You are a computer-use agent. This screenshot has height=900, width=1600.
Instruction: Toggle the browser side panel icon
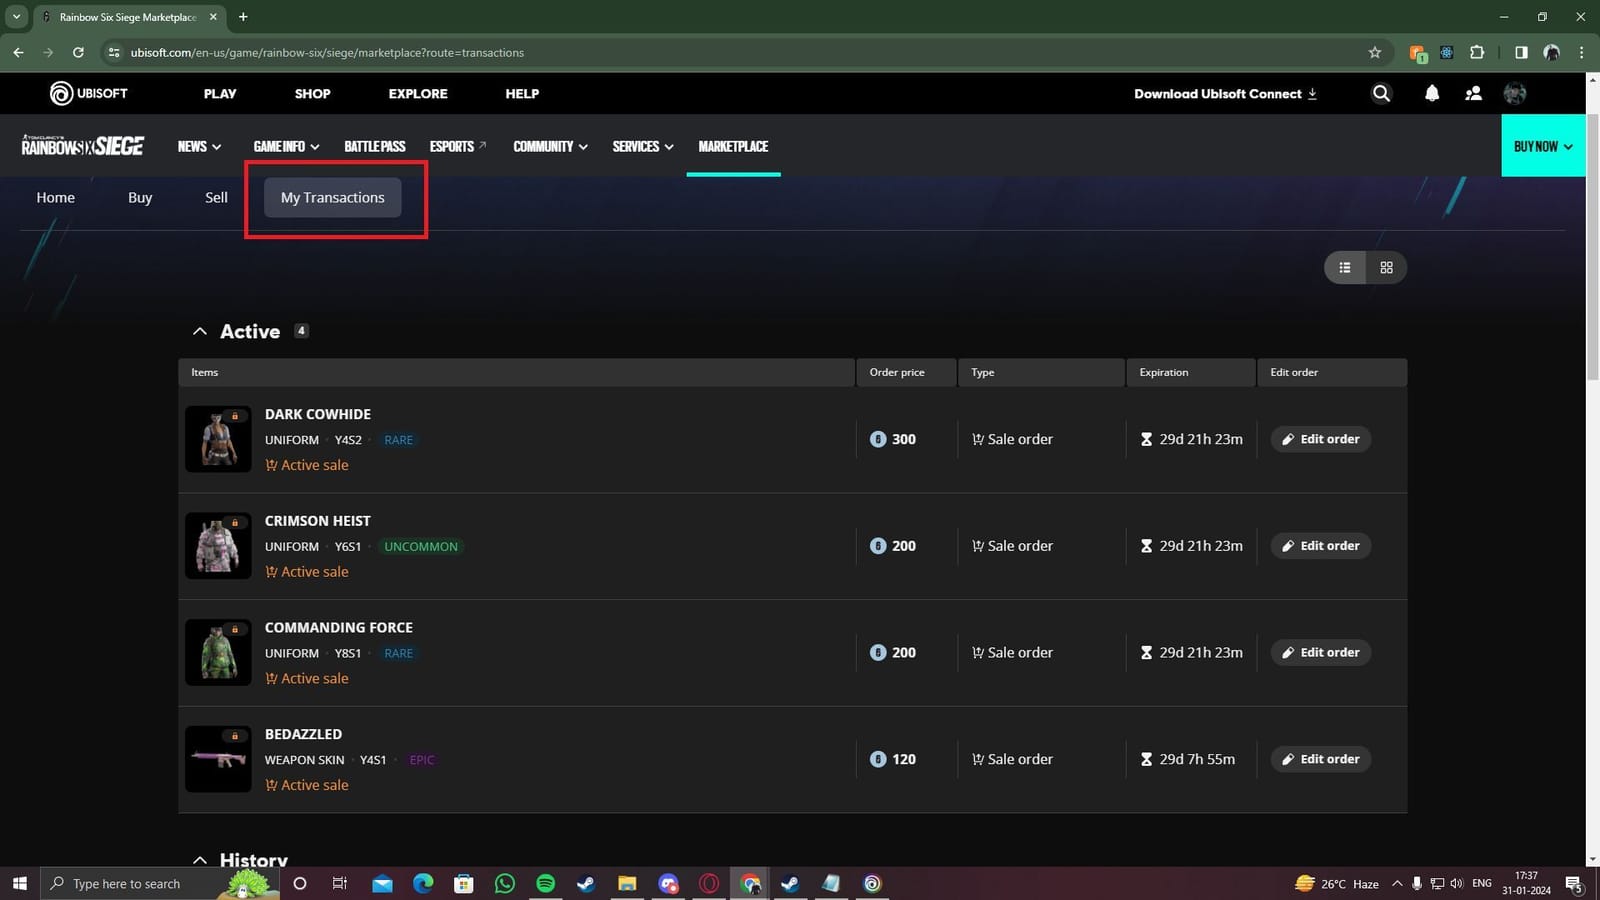point(1521,52)
